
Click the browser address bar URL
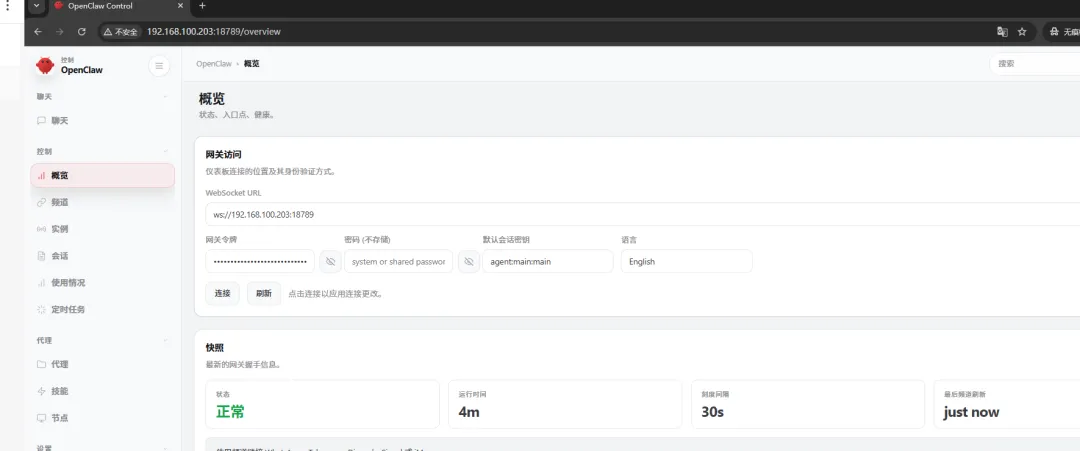214,32
